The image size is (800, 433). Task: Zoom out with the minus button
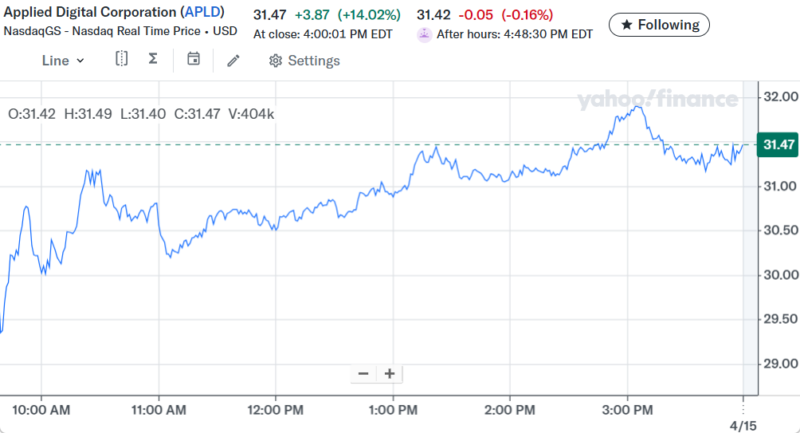coord(363,374)
